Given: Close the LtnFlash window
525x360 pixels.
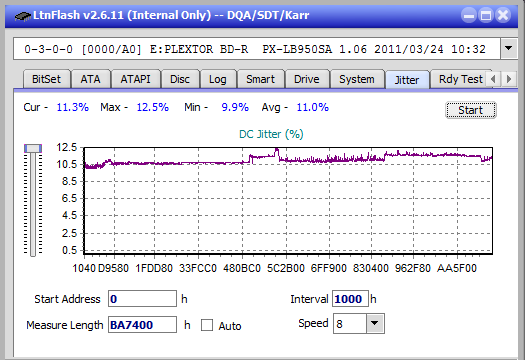Looking at the screenshot, I should 503,15.
